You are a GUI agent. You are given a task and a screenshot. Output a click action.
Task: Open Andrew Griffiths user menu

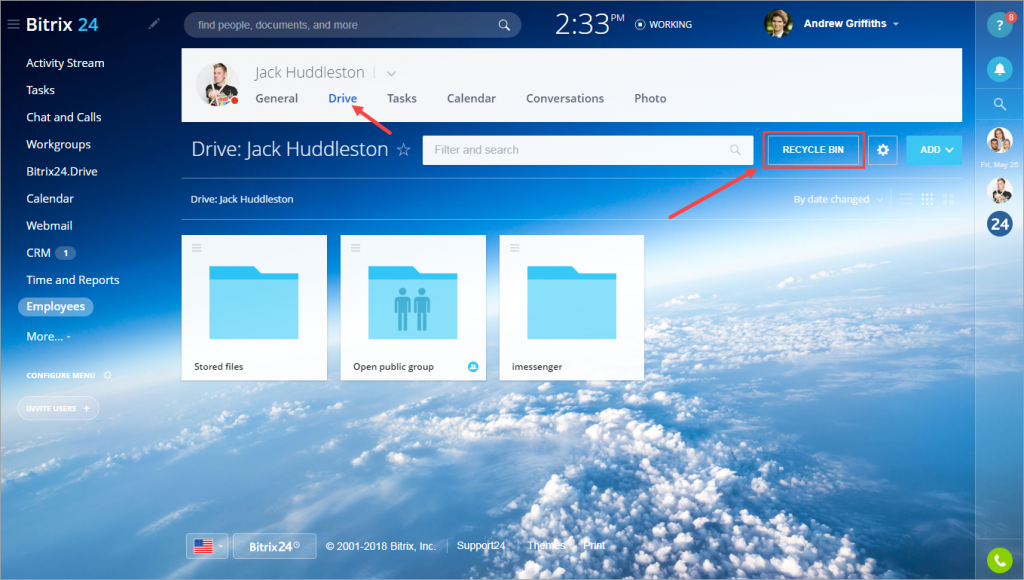coord(852,24)
